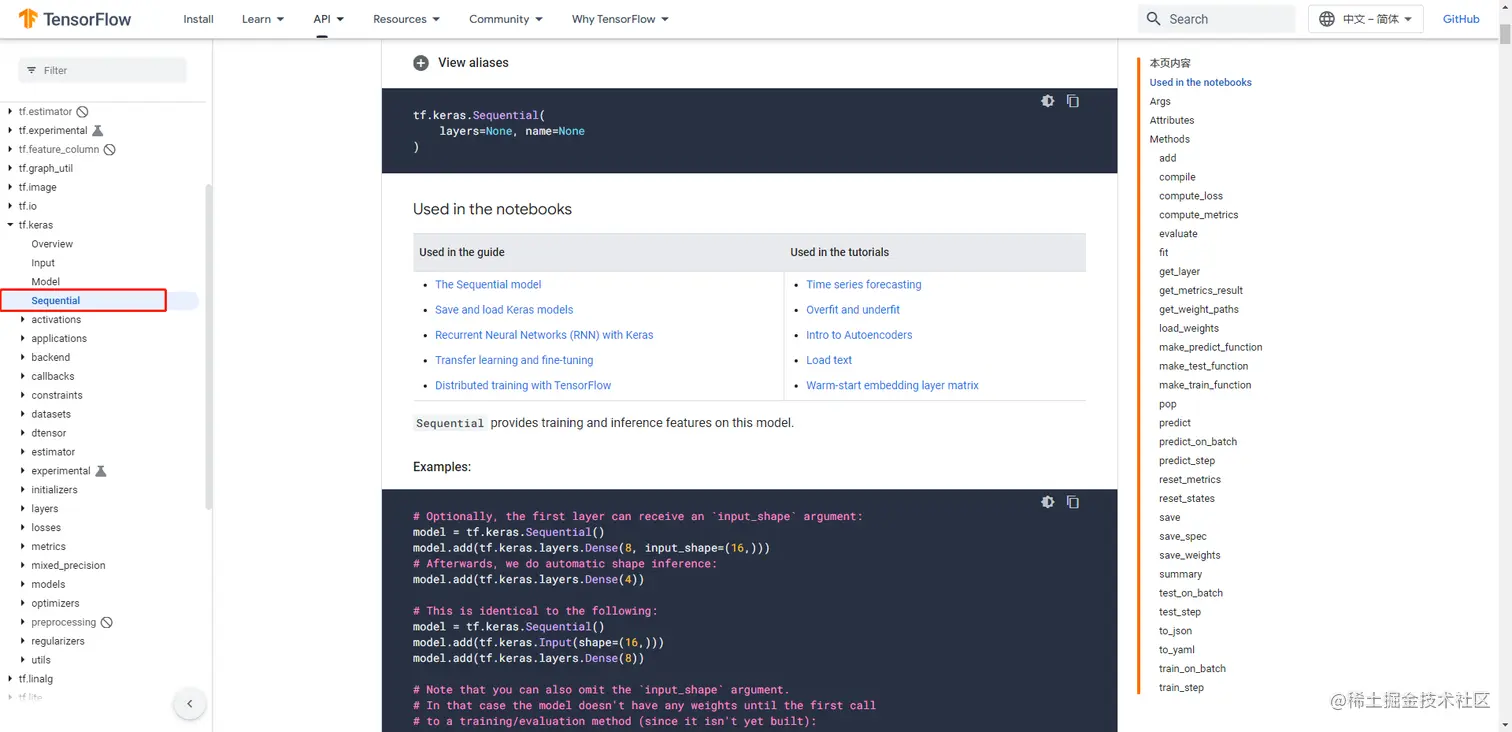
Task: Click the TensorFlow logo
Action: click(75, 19)
